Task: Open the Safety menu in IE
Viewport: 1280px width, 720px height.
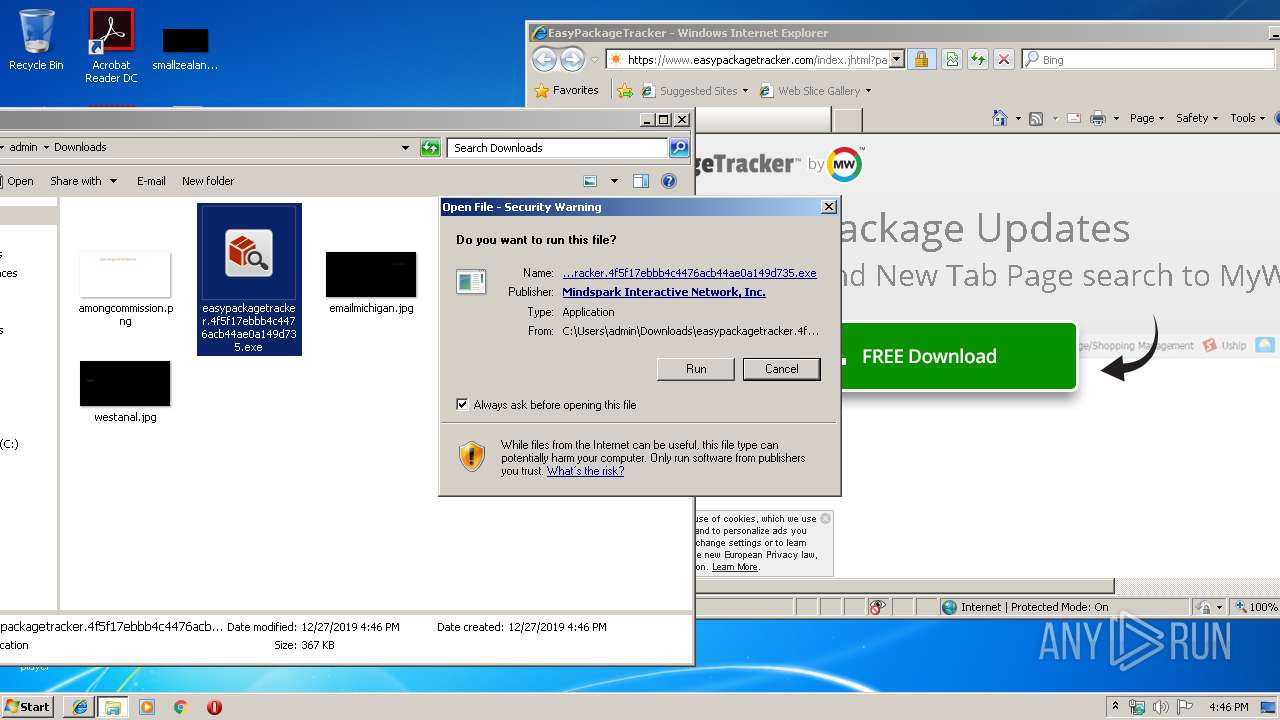Action: click(x=1197, y=118)
